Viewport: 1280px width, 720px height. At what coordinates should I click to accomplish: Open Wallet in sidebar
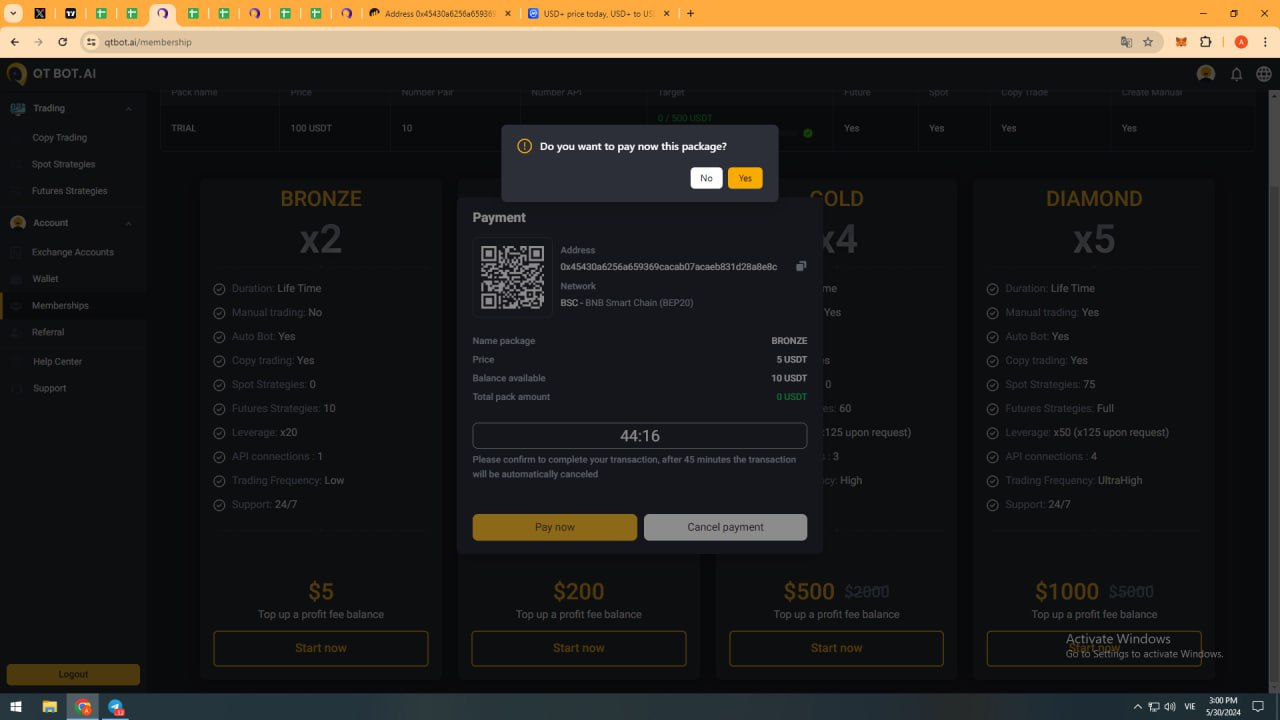45,279
